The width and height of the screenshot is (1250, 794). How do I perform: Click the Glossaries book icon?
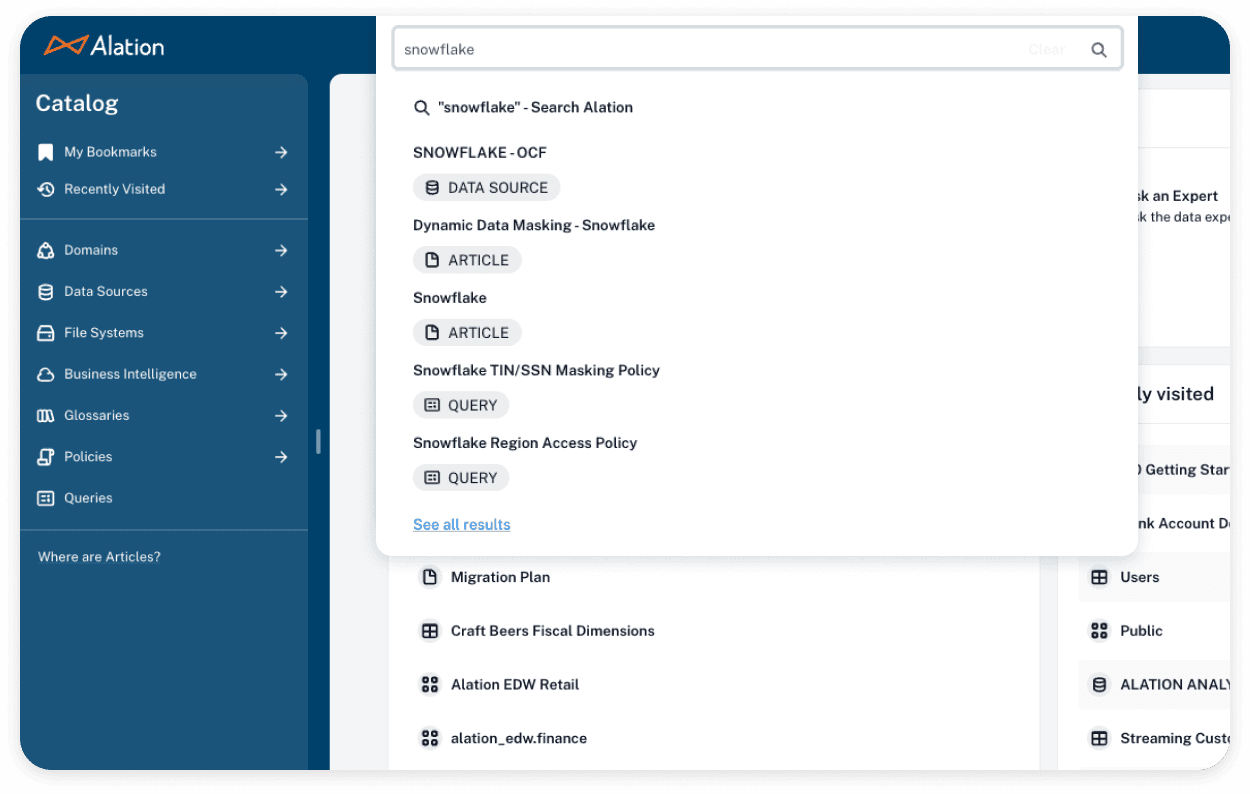pyautogui.click(x=45, y=415)
